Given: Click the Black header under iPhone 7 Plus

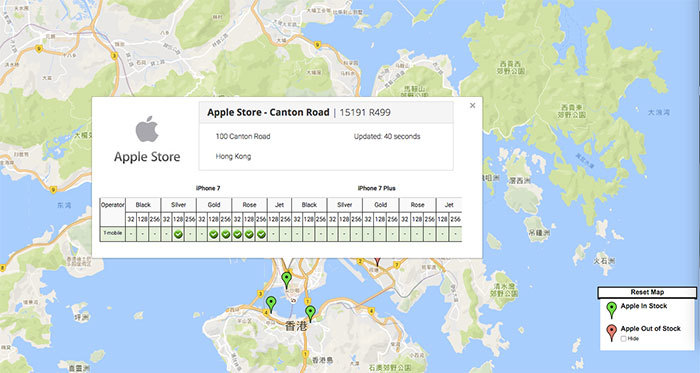Looking at the screenshot, I should click(309, 205).
